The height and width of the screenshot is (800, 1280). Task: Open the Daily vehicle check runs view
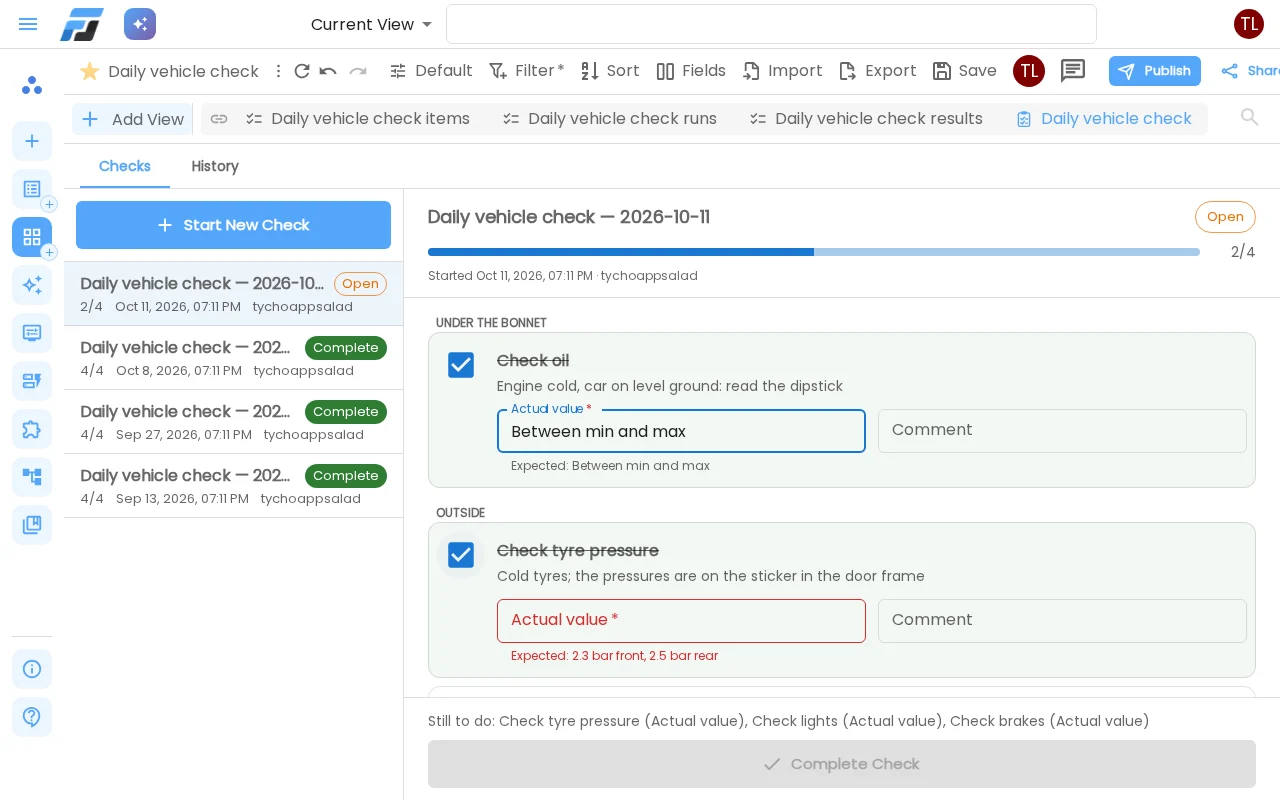tap(610, 119)
